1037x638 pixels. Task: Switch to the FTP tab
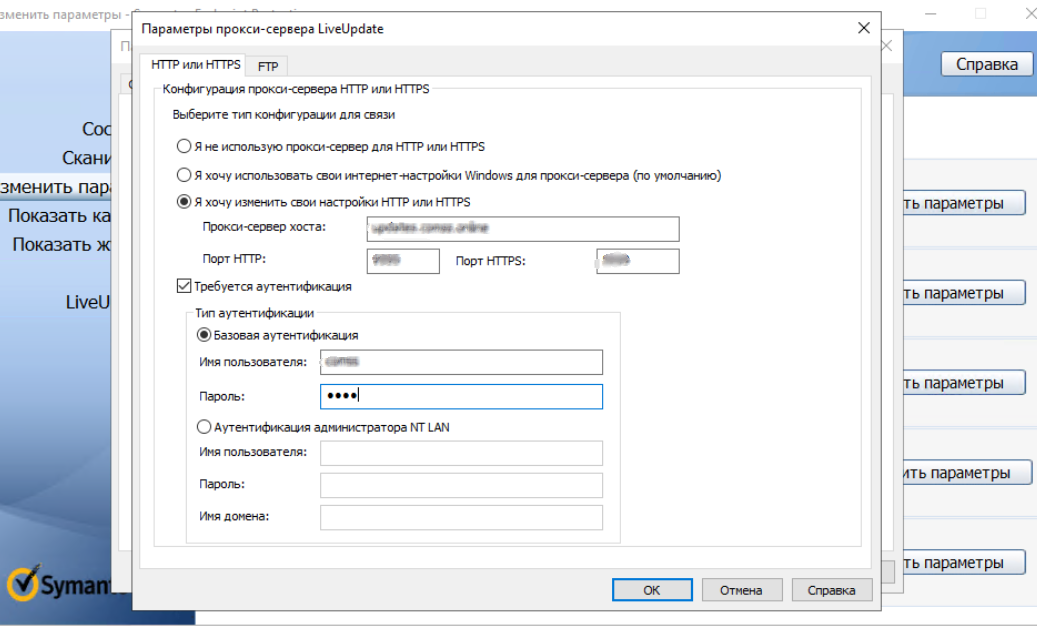point(267,66)
